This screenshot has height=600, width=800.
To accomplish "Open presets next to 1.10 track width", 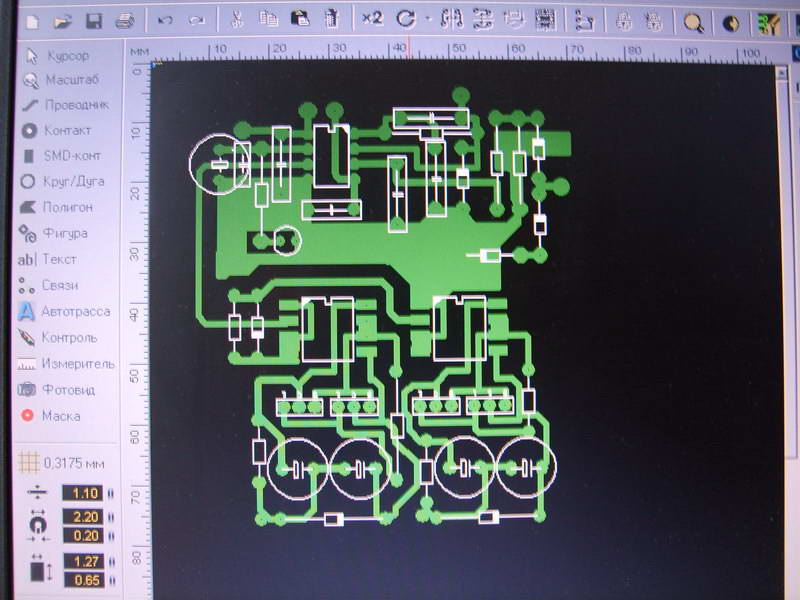I will (x=111, y=493).
